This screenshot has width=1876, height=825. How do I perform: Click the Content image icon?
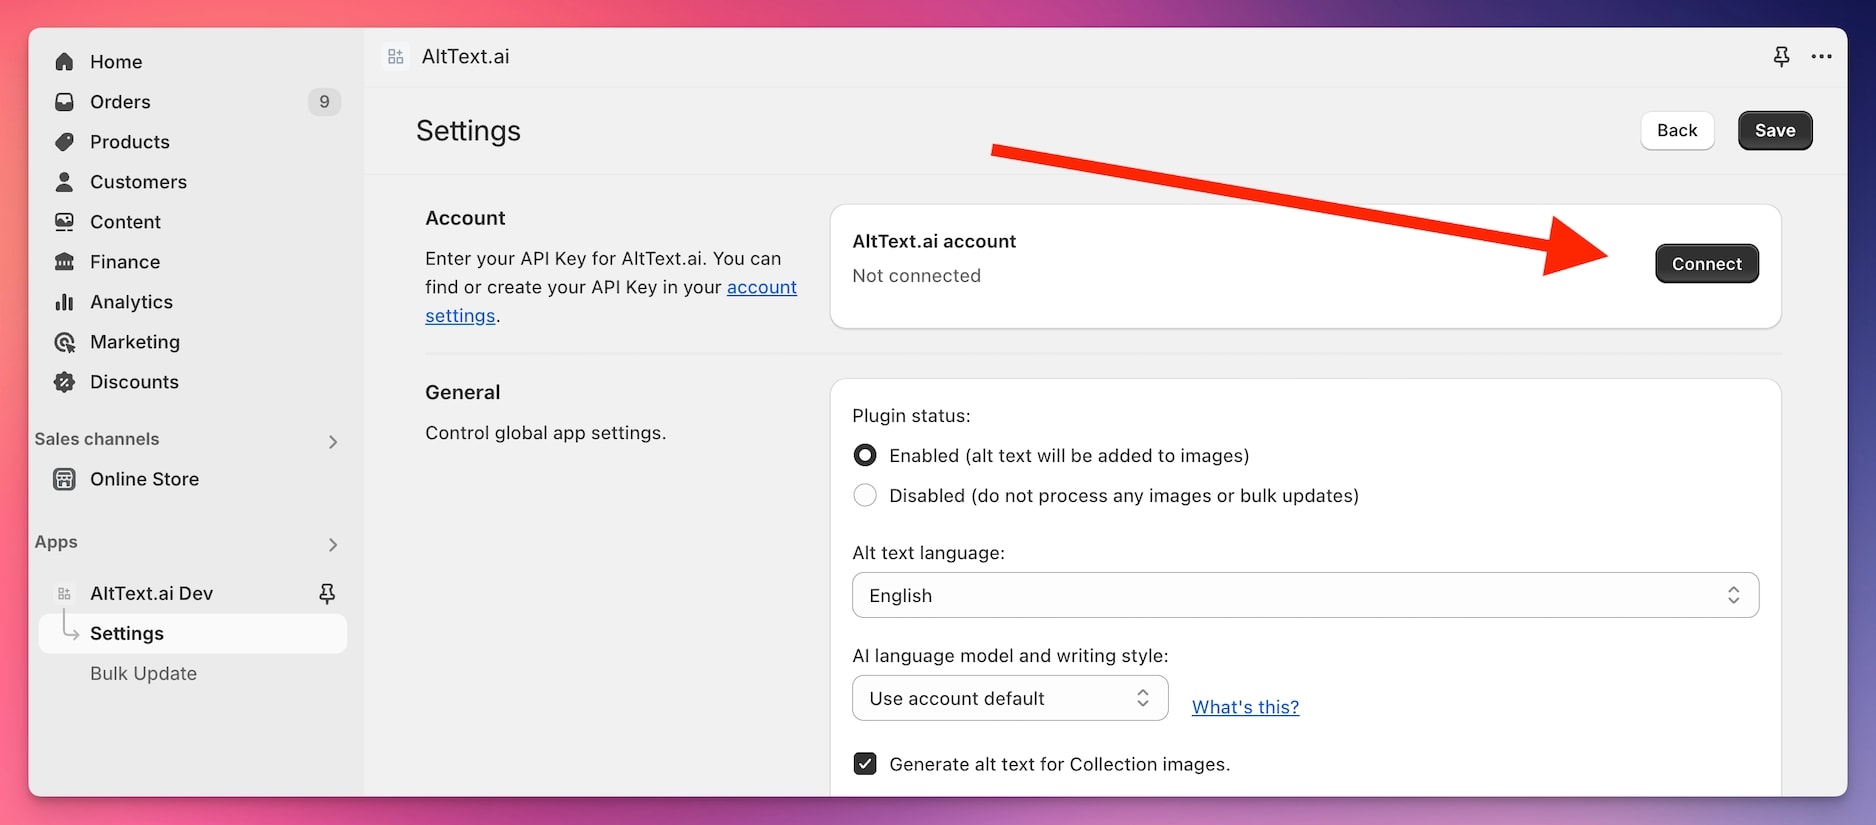pos(64,222)
